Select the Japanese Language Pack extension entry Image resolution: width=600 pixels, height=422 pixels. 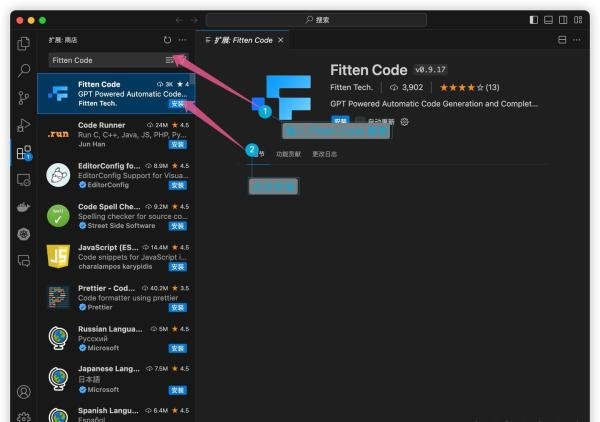[116, 379]
